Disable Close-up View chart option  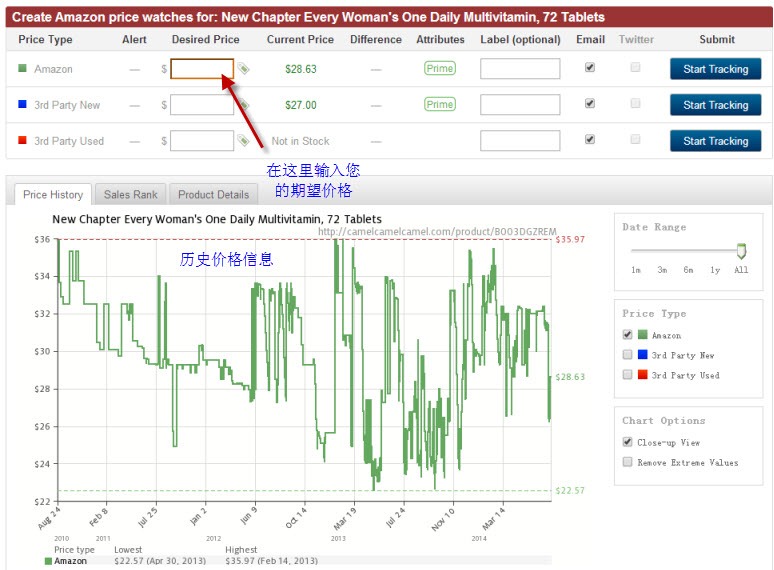coord(627,442)
